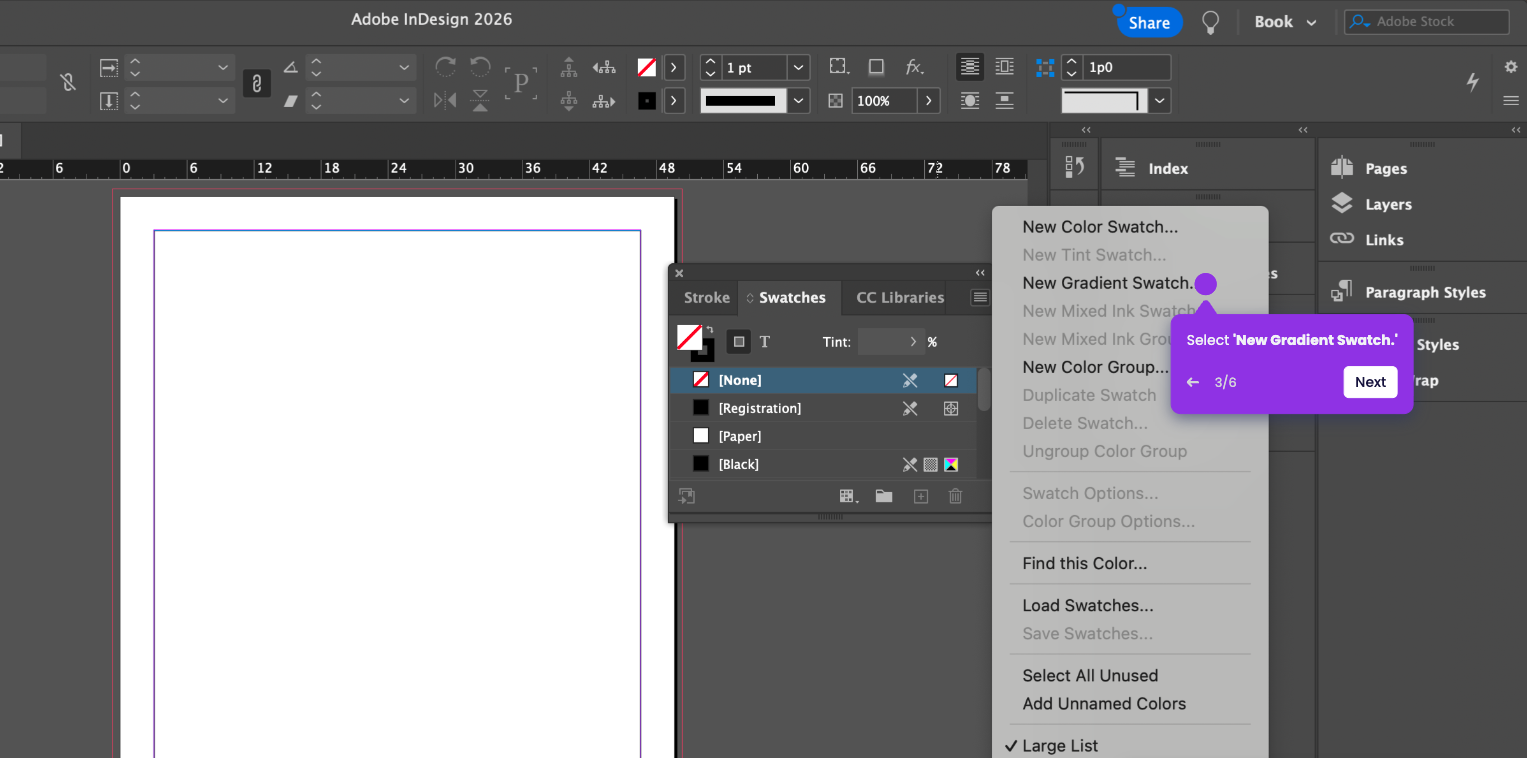Open the stroke weight 1 pt dropdown
Image resolution: width=1527 pixels, height=758 pixels.
(798, 67)
